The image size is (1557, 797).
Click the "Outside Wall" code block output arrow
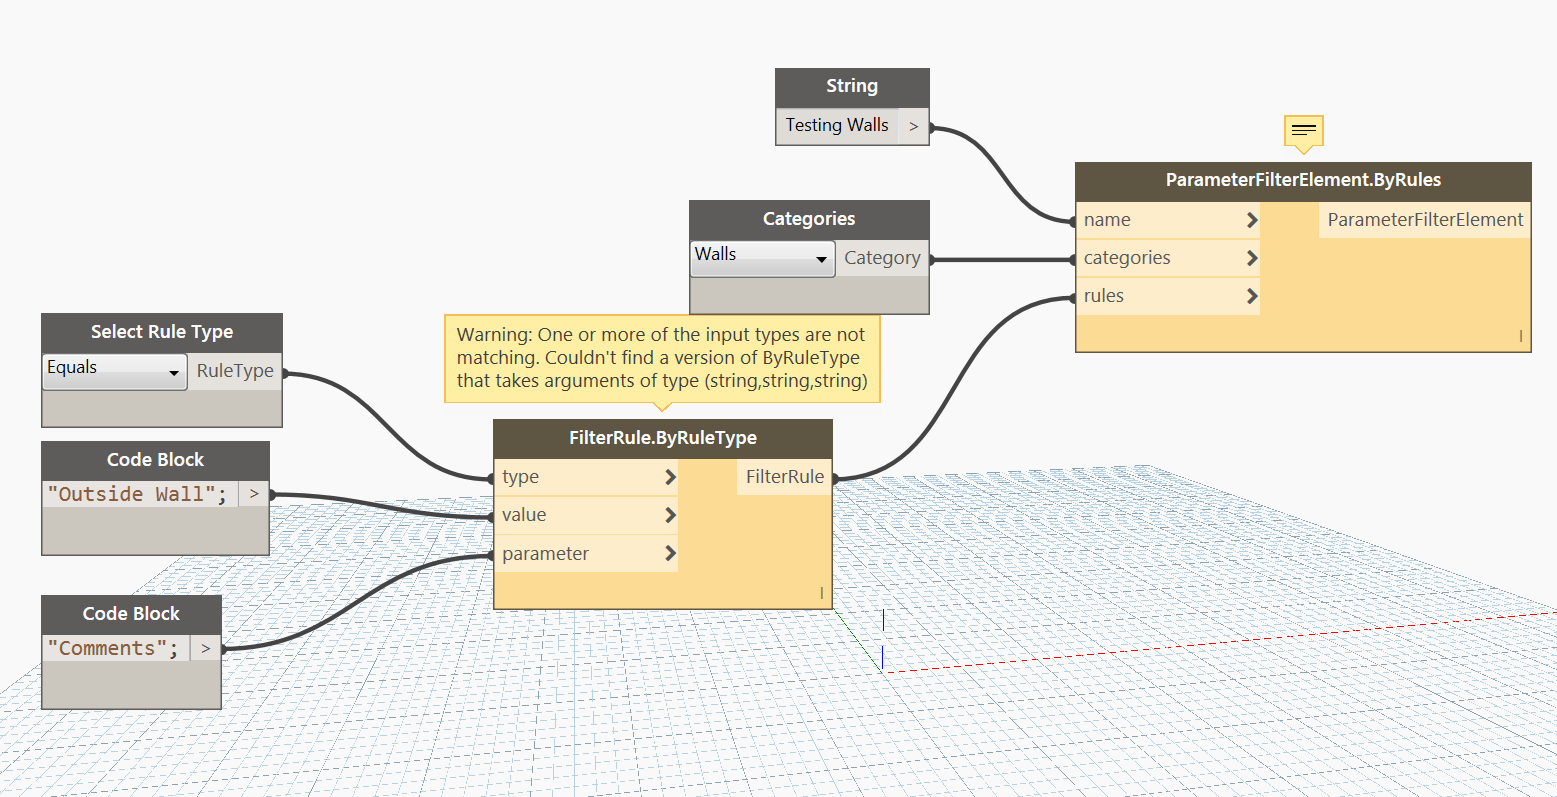[x=254, y=494]
